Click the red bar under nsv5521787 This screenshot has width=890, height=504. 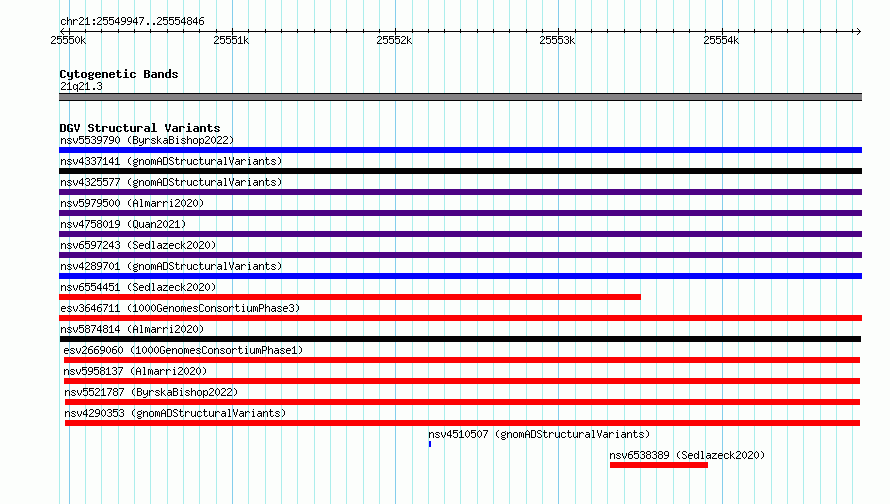(x=462, y=402)
